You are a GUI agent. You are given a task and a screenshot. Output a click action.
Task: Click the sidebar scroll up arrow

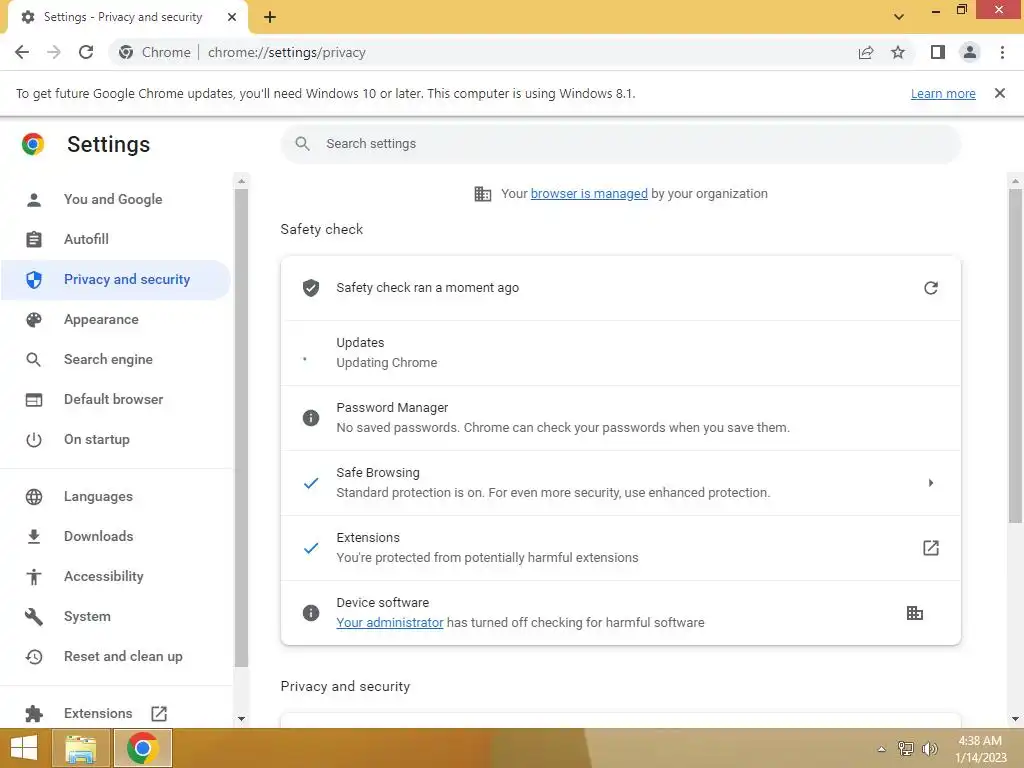pos(242,181)
